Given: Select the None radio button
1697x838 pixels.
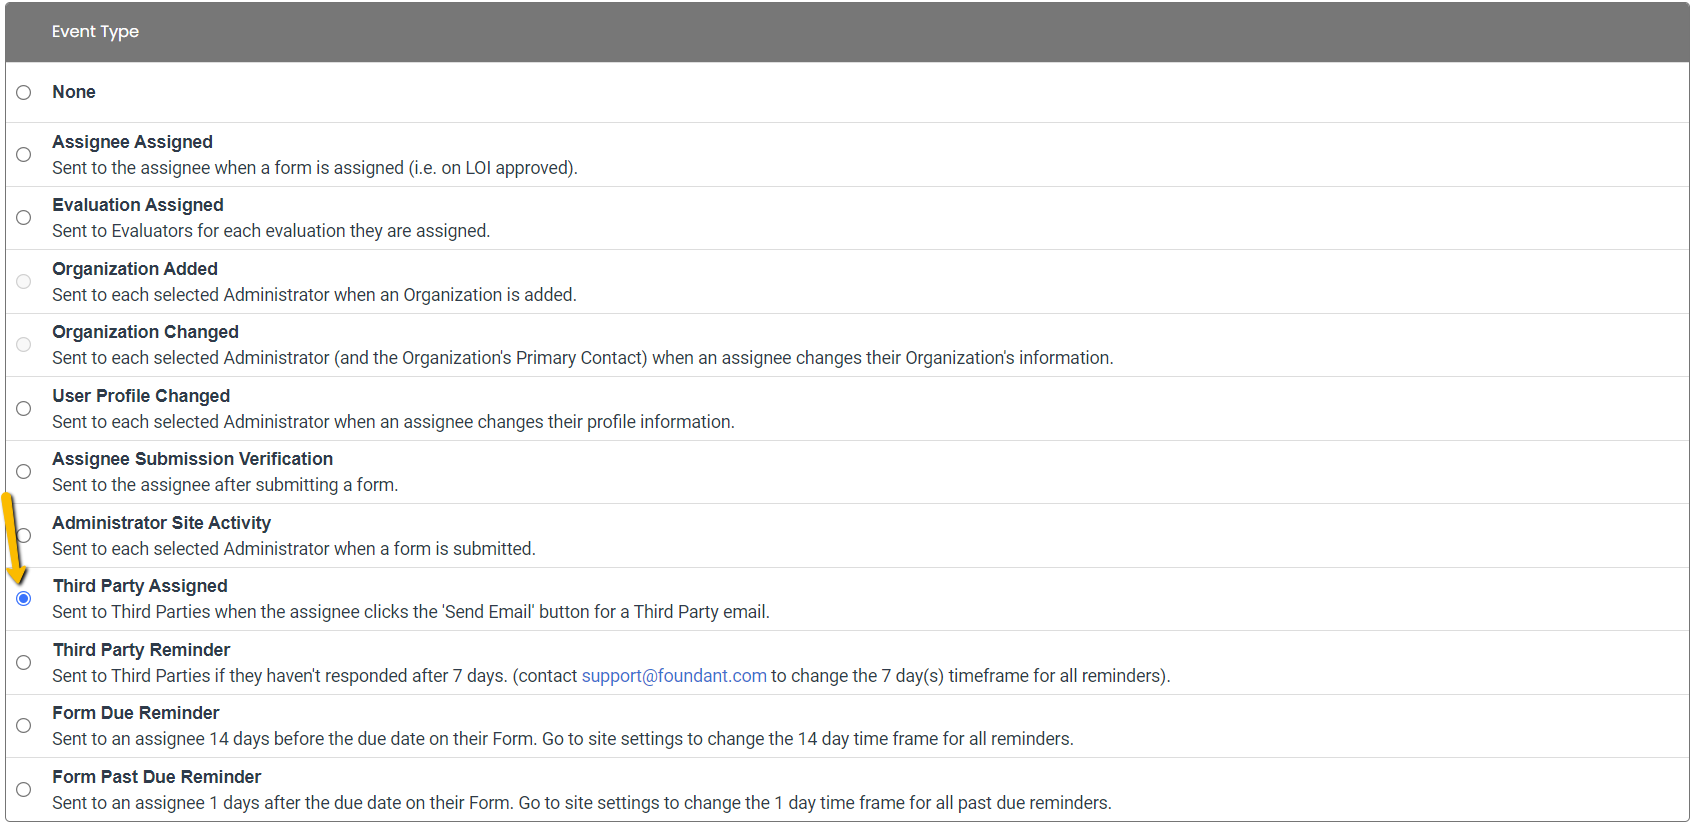Looking at the screenshot, I should click(x=24, y=92).
